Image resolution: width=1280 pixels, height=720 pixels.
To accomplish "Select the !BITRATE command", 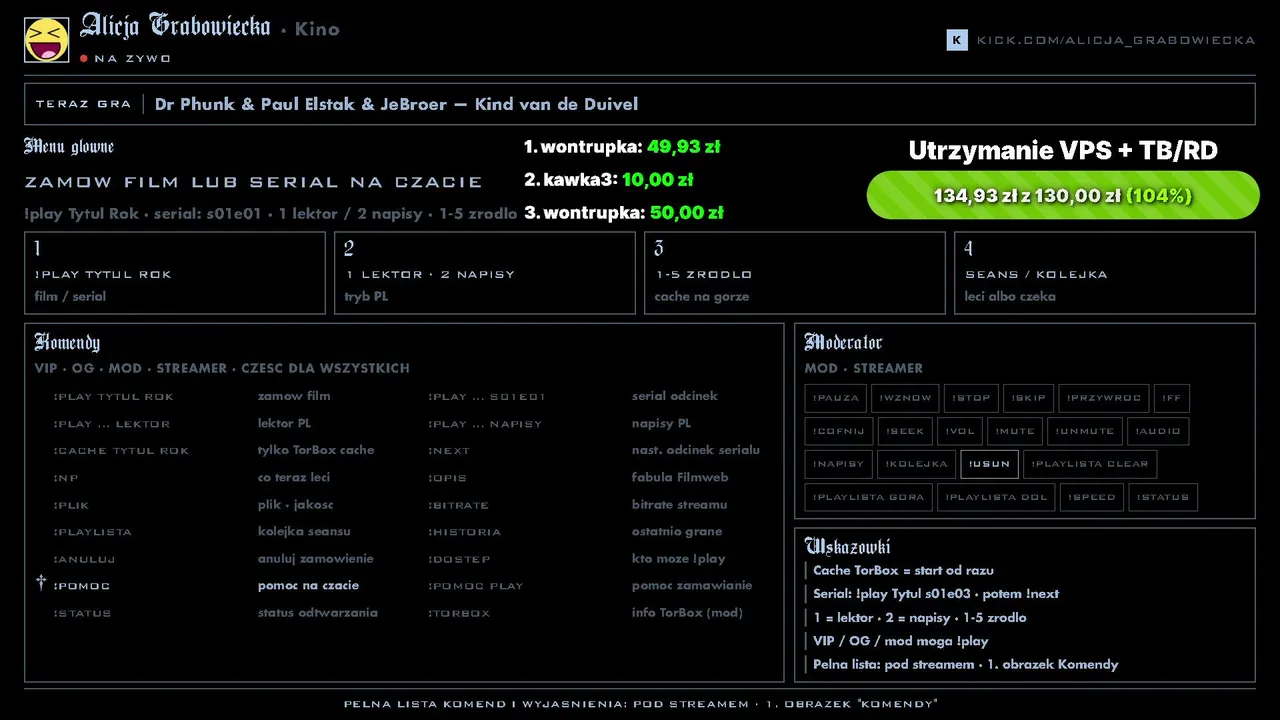I will 458,505.
